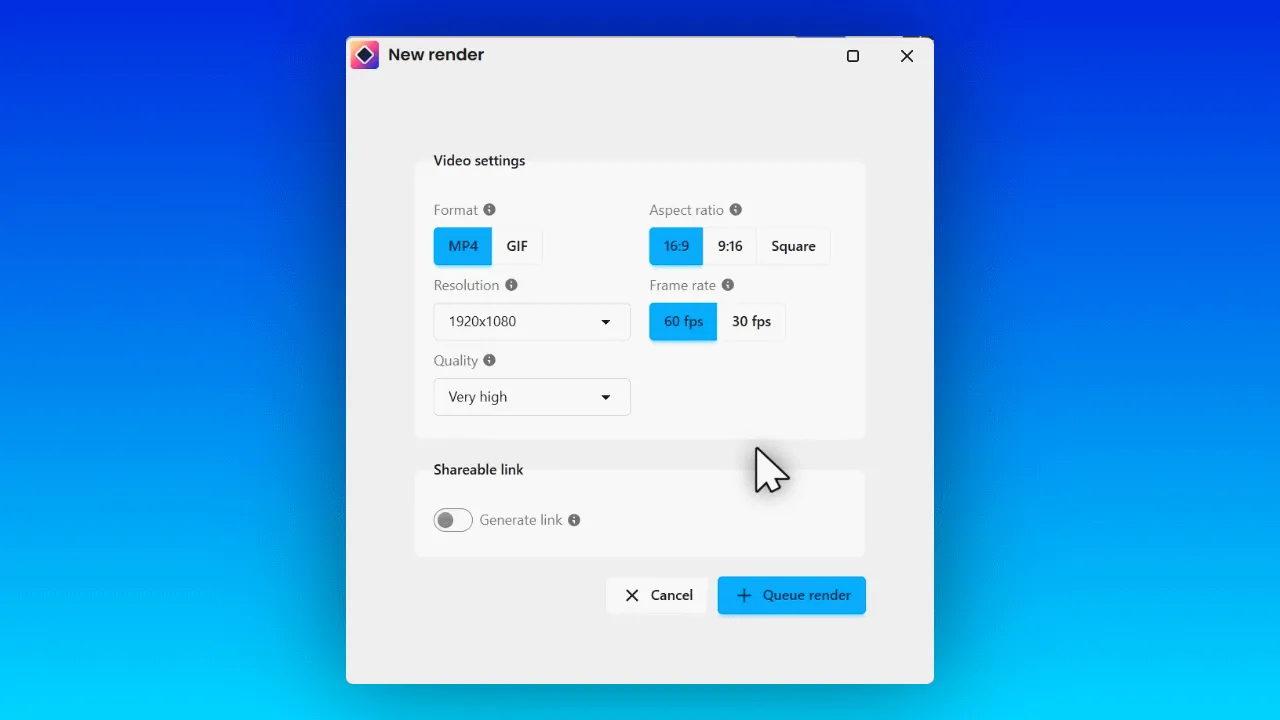Image resolution: width=1280 pixels, height=720 pixels.
Task: Click the Resolution info icon
Action: point(511,285)
